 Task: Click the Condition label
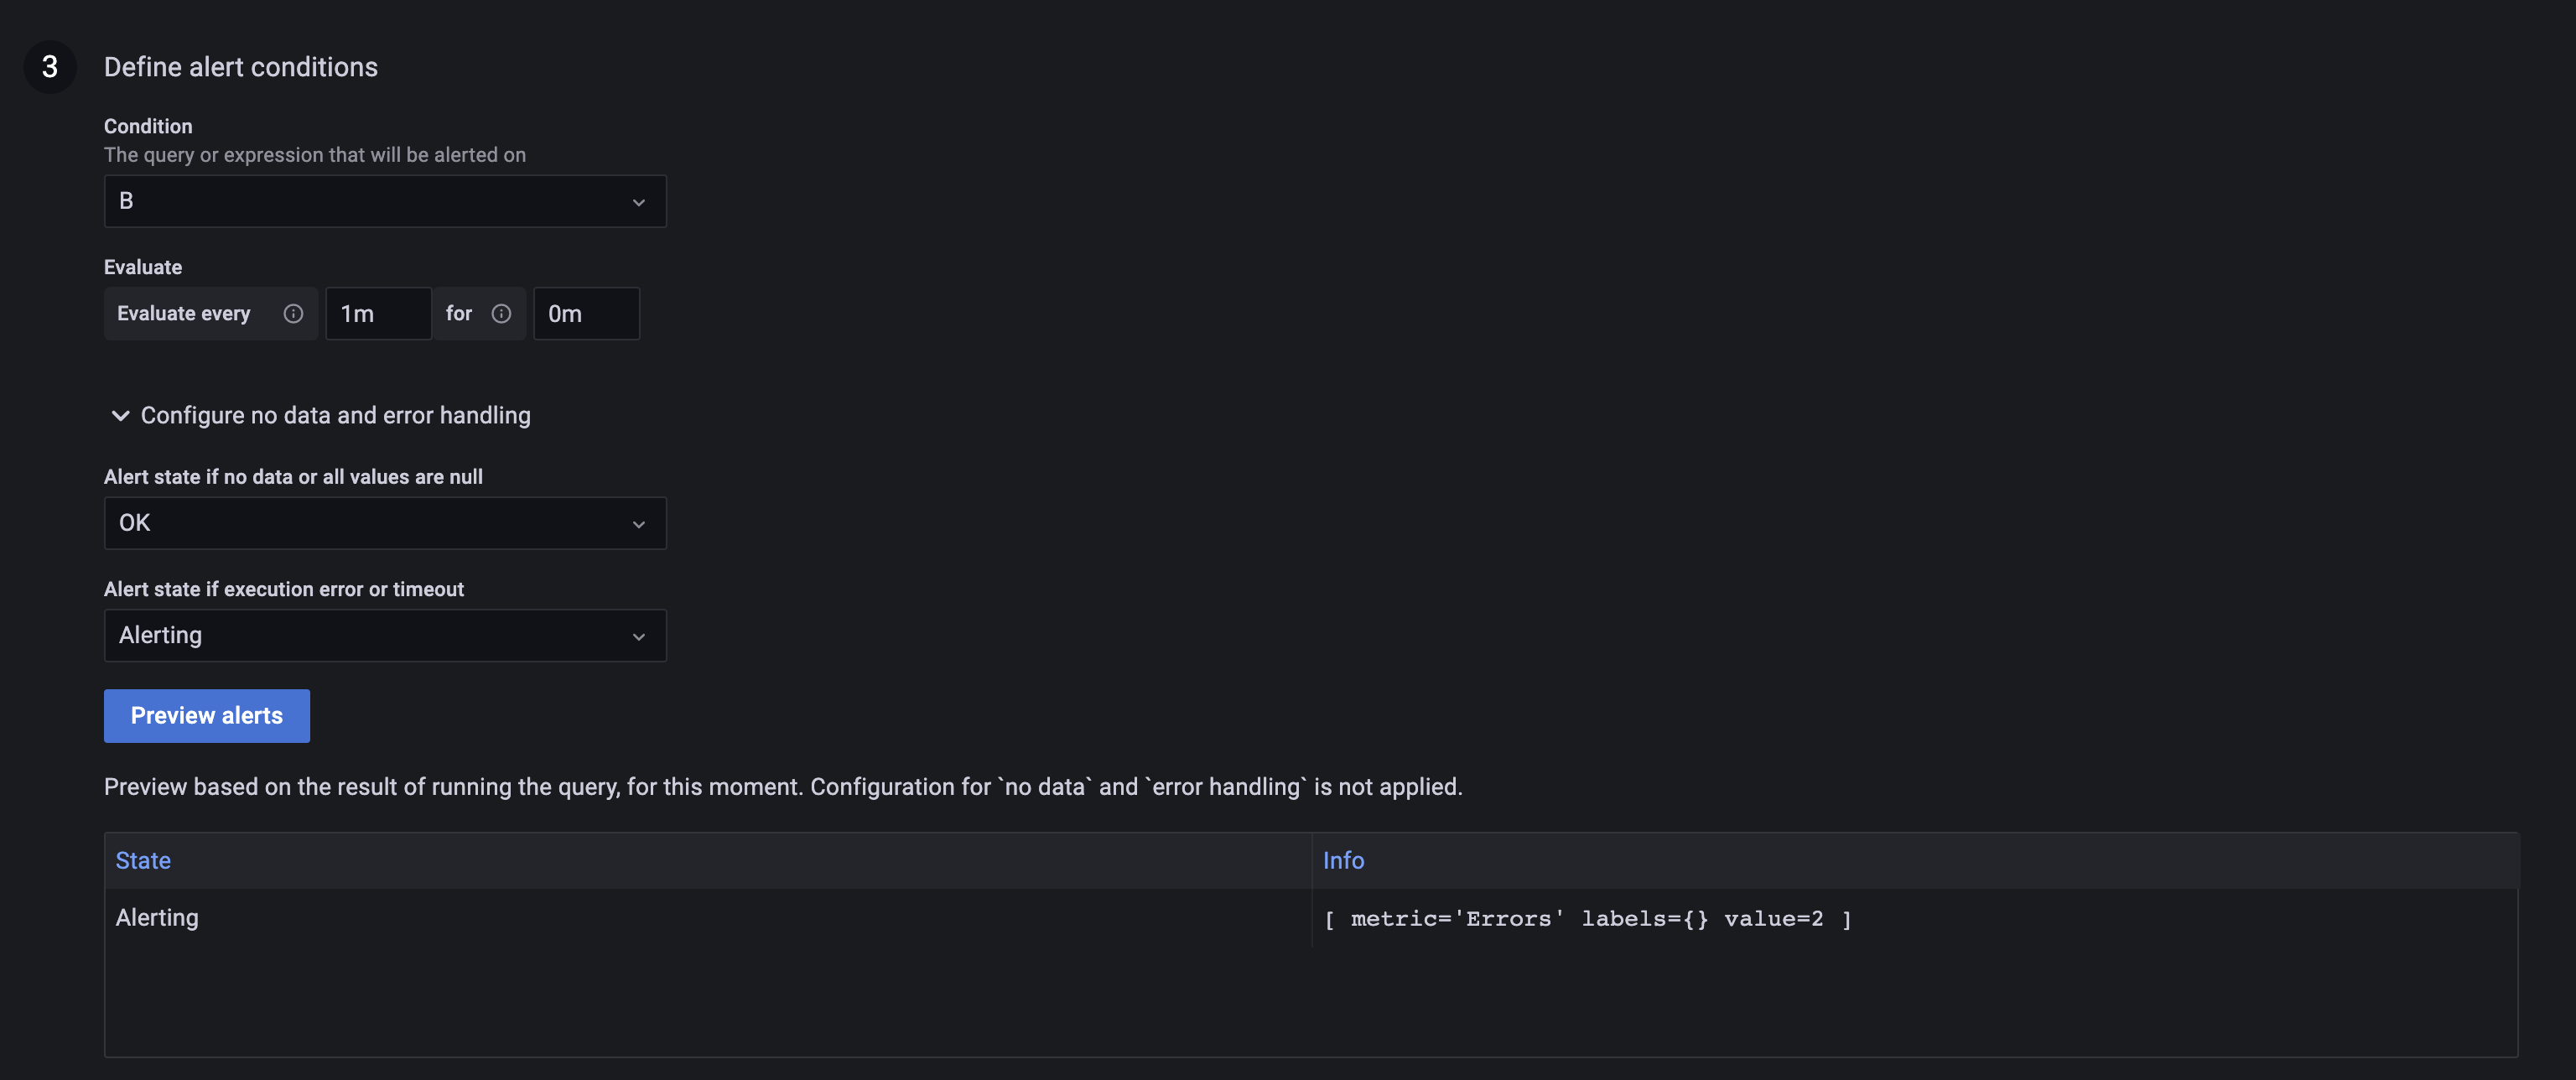148,126
